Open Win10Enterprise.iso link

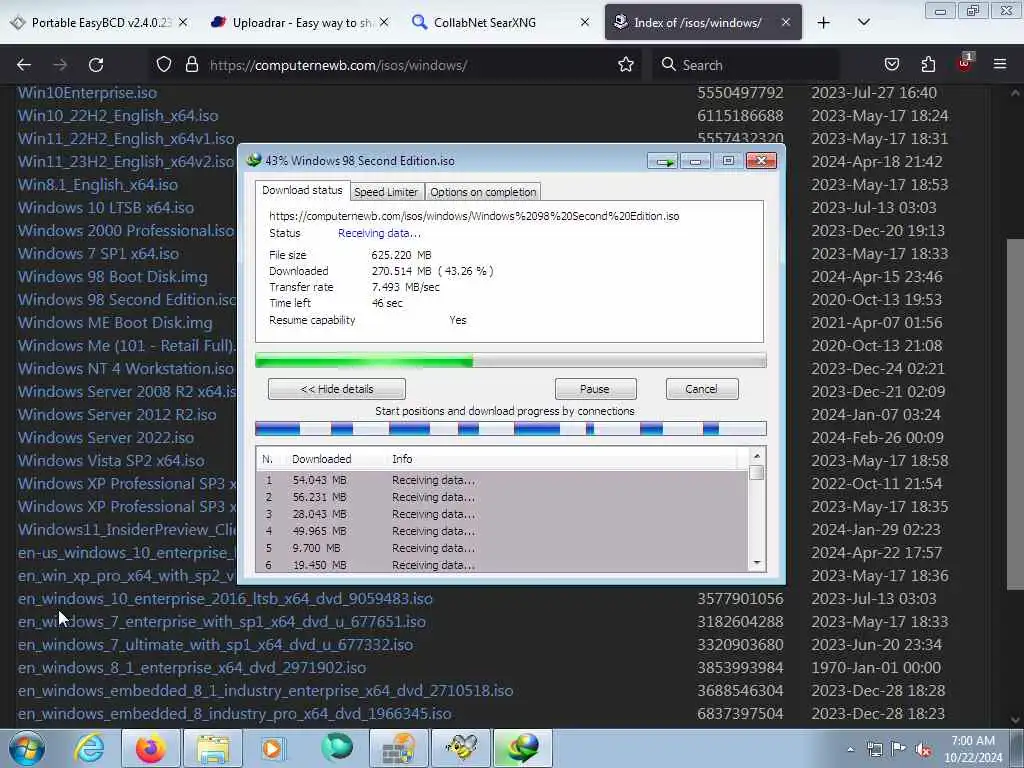point(88,93)
